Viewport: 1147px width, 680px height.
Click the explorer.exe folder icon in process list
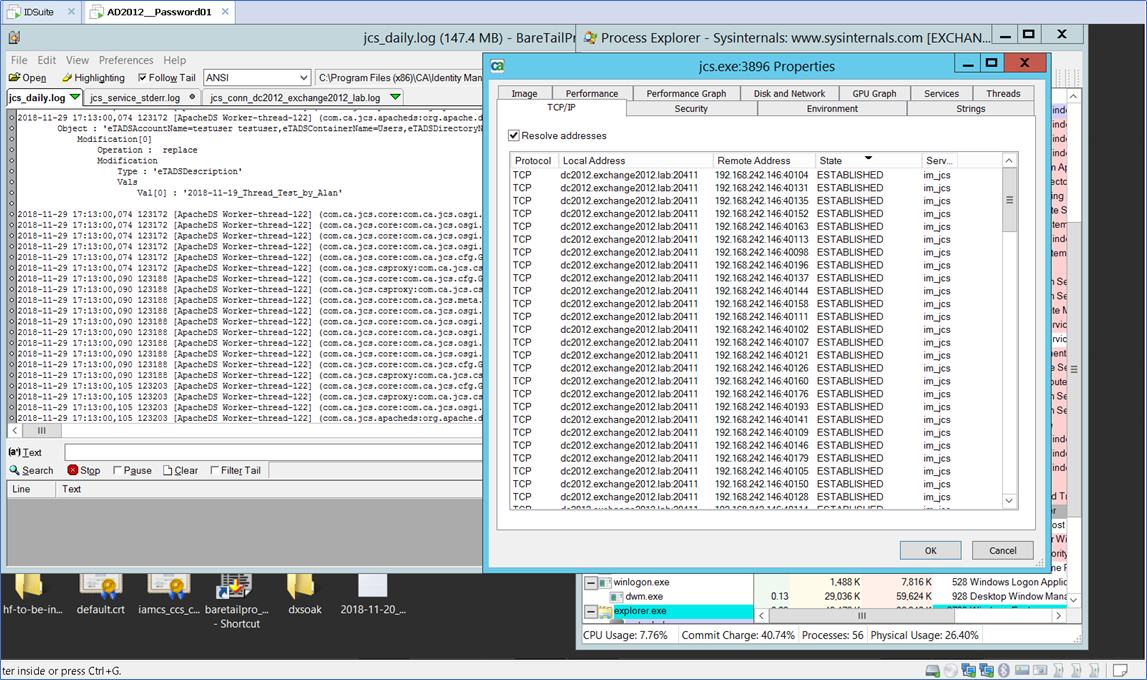click(606, 611)
